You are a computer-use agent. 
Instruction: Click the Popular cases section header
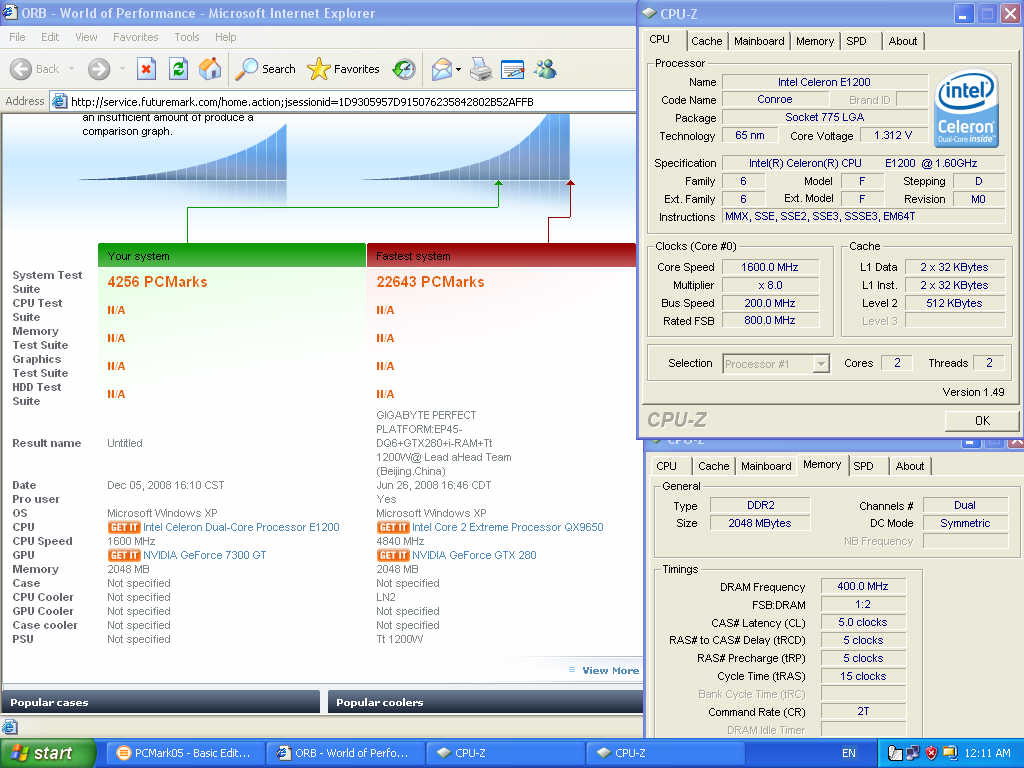point(161,702)
